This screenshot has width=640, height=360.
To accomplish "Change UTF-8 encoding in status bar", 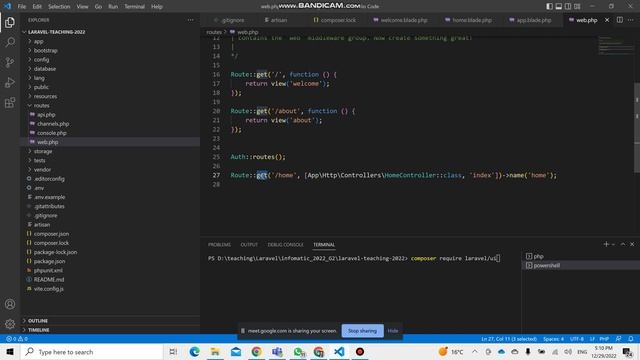I will pos(576,339).
